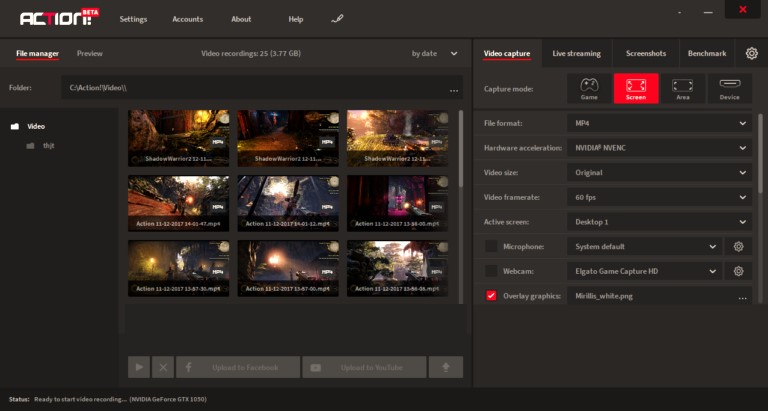Switch to the Preview tab
This screenshot has width=768, height=411.
tap(90, 53)
